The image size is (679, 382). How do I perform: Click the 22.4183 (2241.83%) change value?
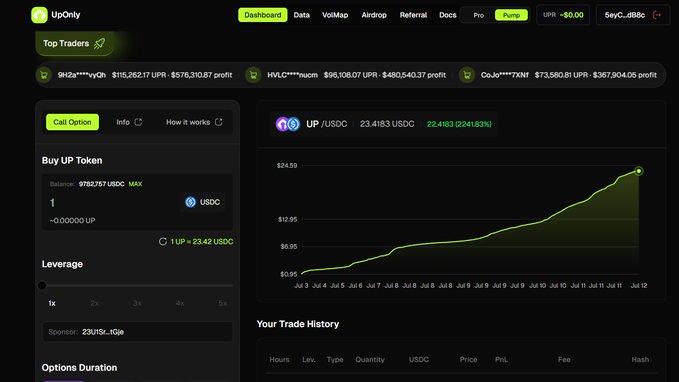459,124
